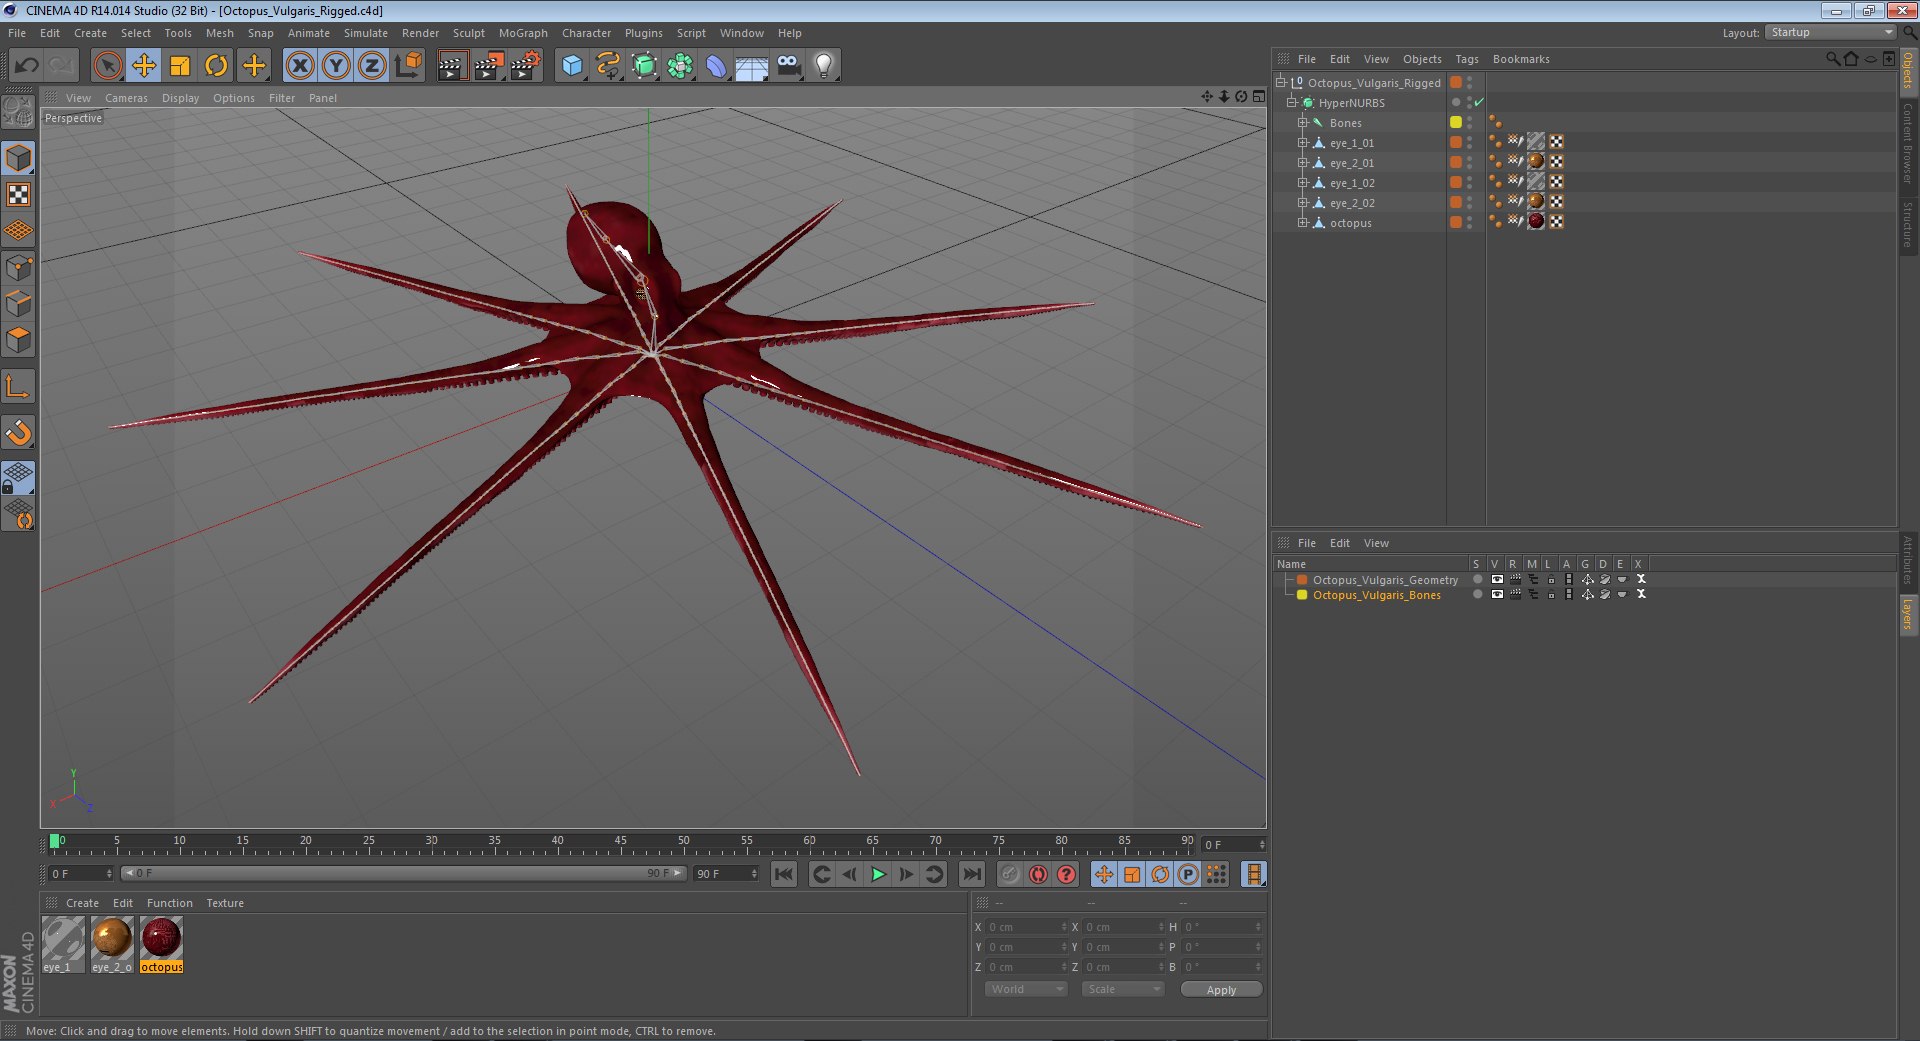This screenshot has width=1920, height=1041.
Task: Open the Character menu
Action: tap(586, 33)
